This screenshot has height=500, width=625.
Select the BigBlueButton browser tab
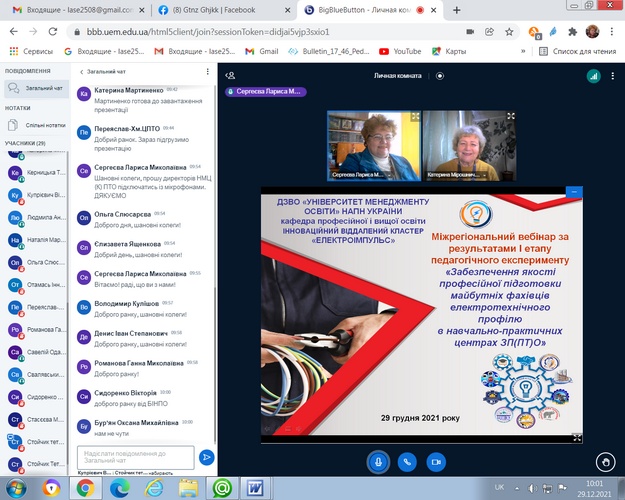369,10
